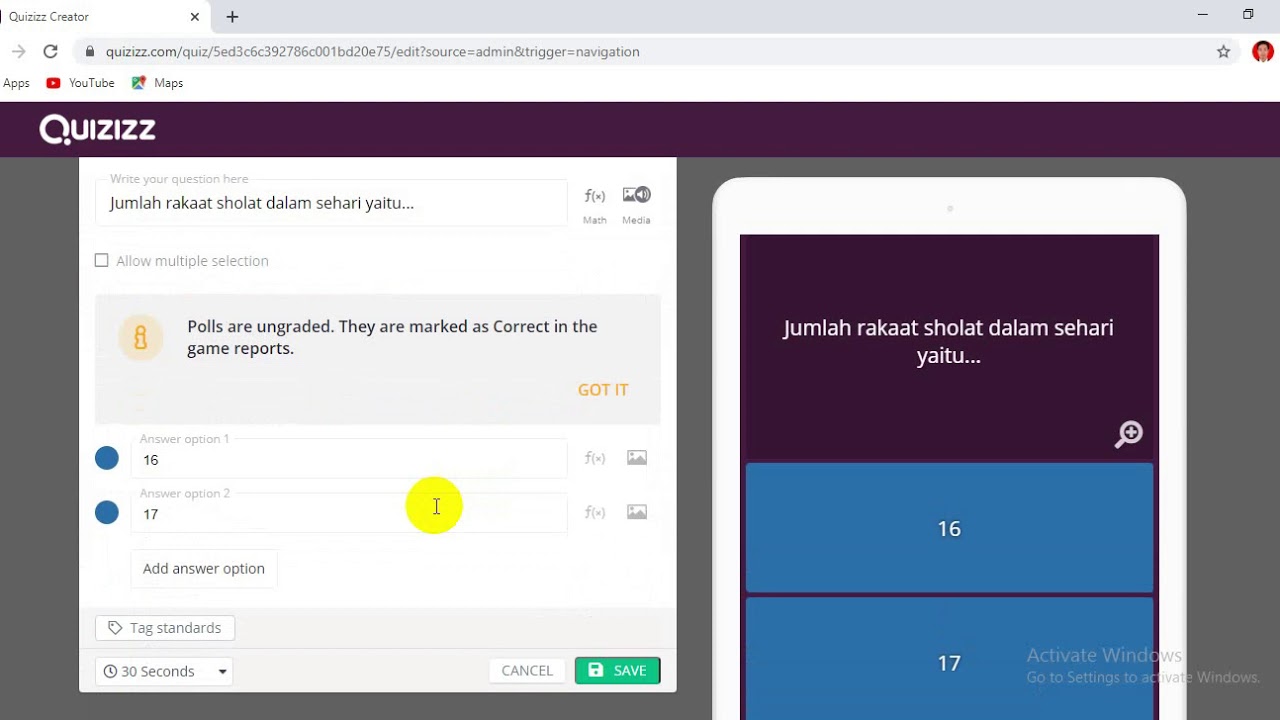Insert math in Answer option 1
The height and width of the screenshot is (720, 1280).
(x=595, y=458)
